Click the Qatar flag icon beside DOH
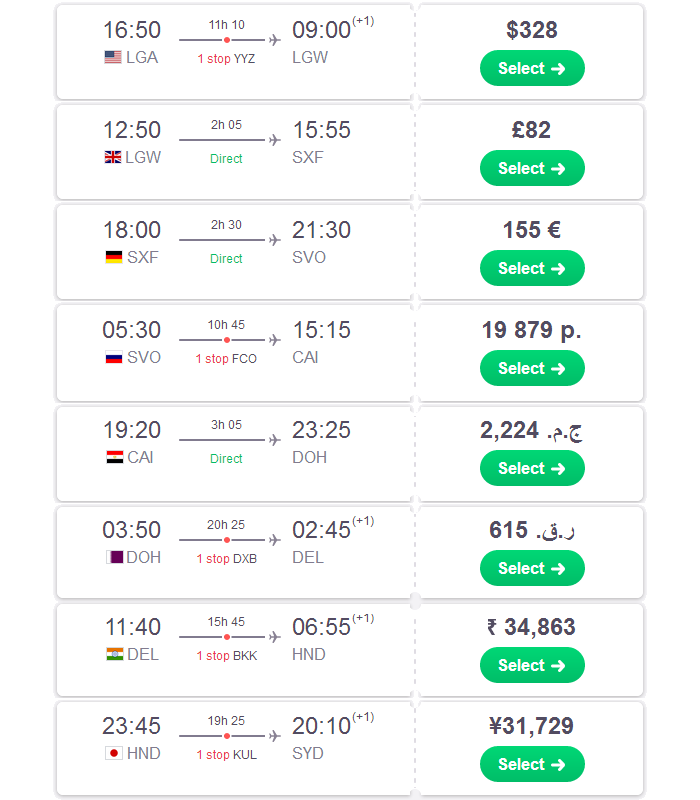Screen dimensions: 700x800 (x=114, y=557)
